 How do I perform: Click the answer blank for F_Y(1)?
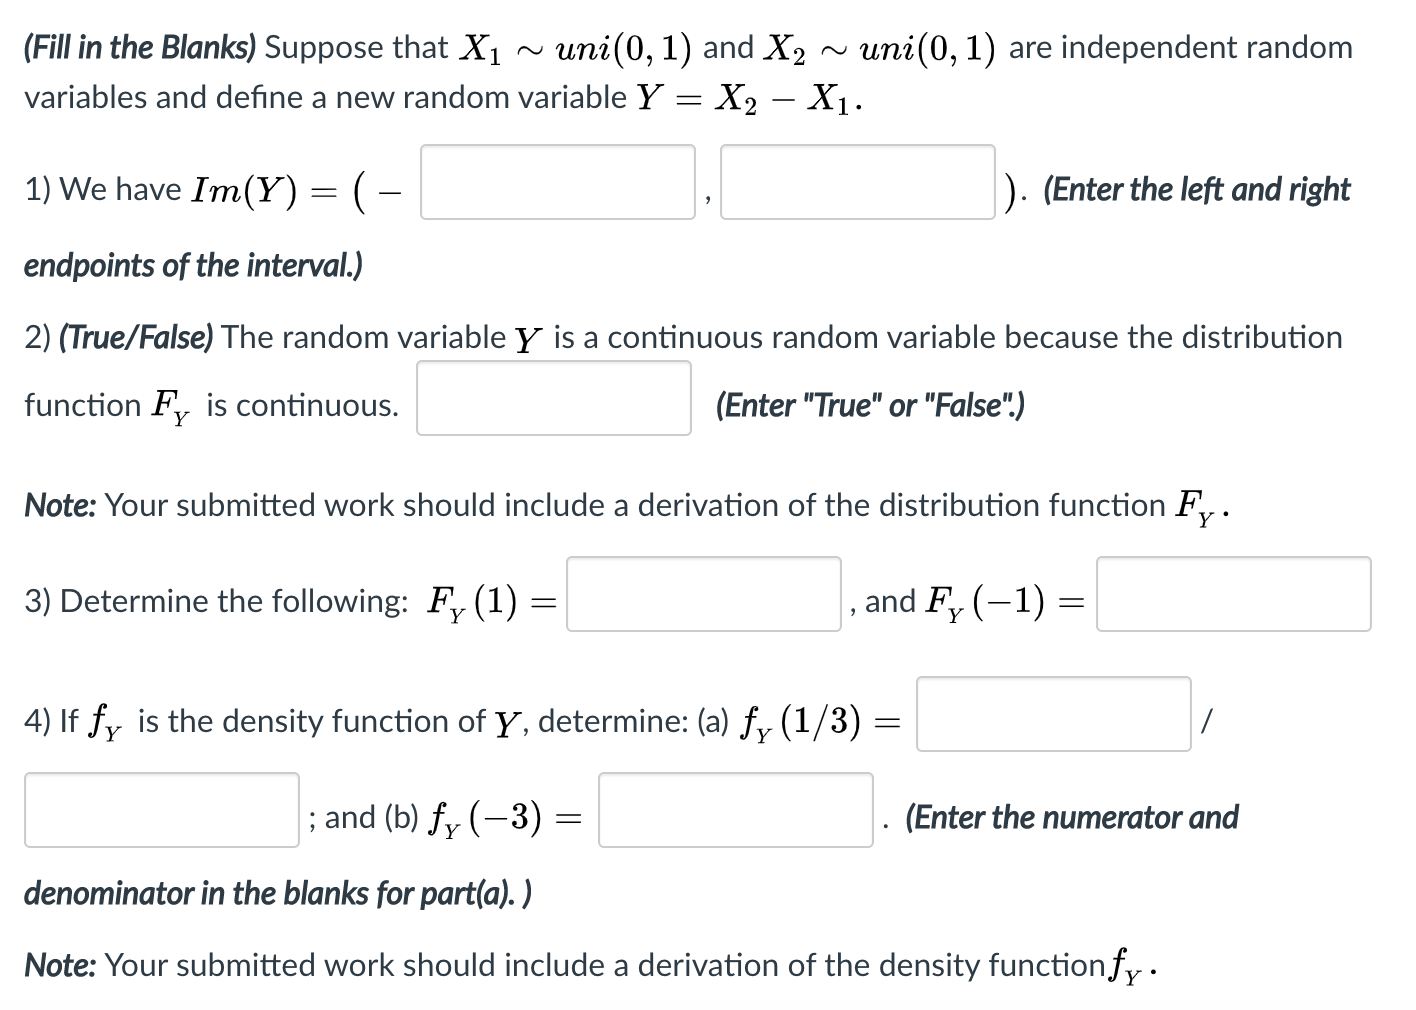pos(703,595)
